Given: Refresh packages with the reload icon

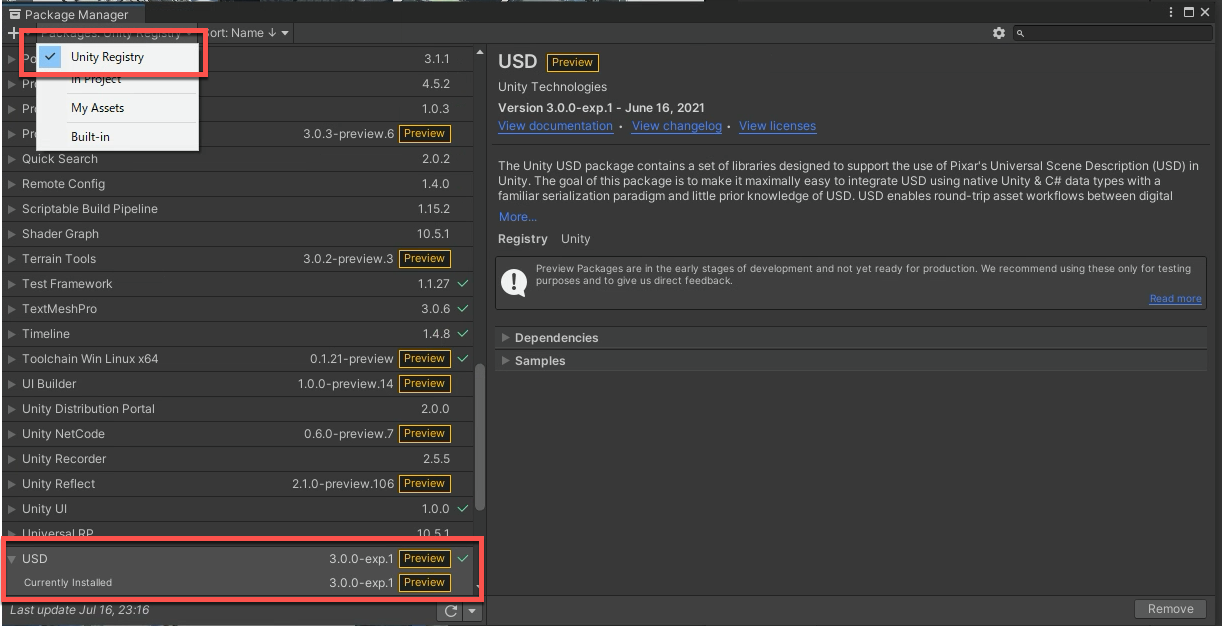Looking at the screenshot, I should click(x=449, y=611).
